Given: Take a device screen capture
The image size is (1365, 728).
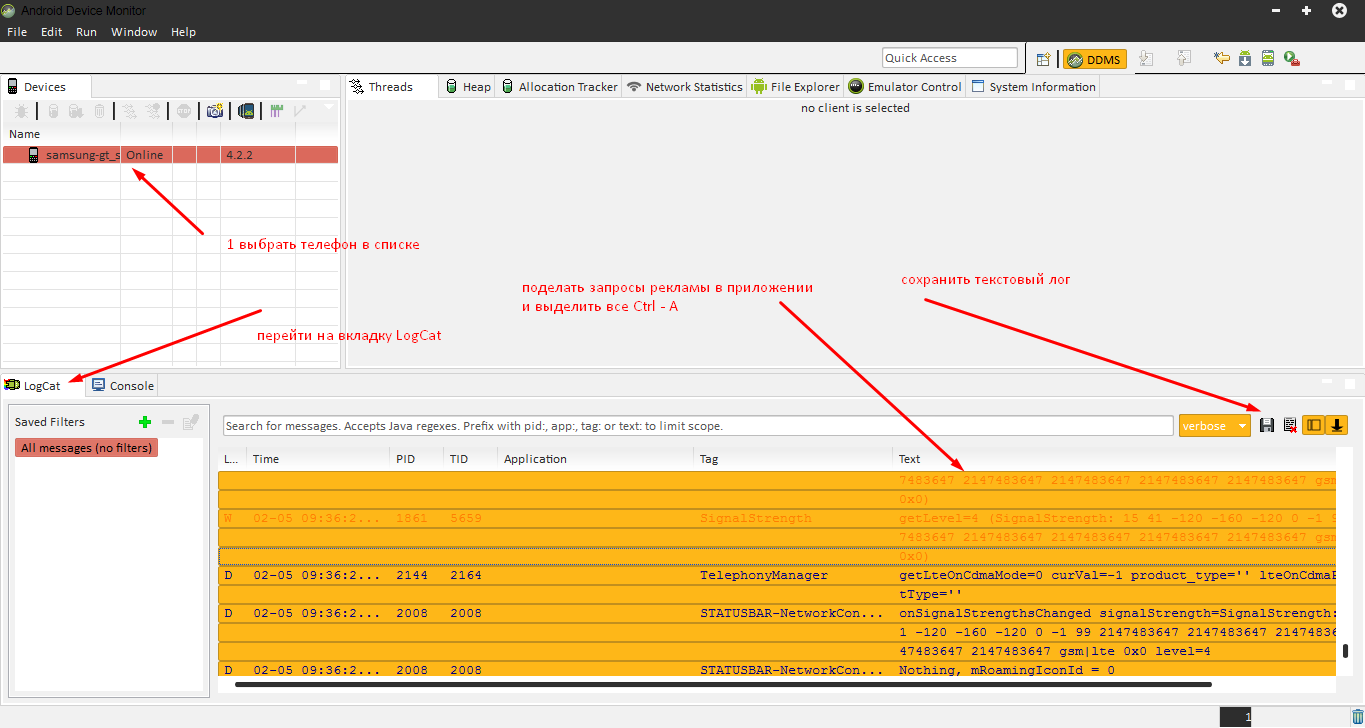Looking at the screenshot, I should click(x=214, y=111).
